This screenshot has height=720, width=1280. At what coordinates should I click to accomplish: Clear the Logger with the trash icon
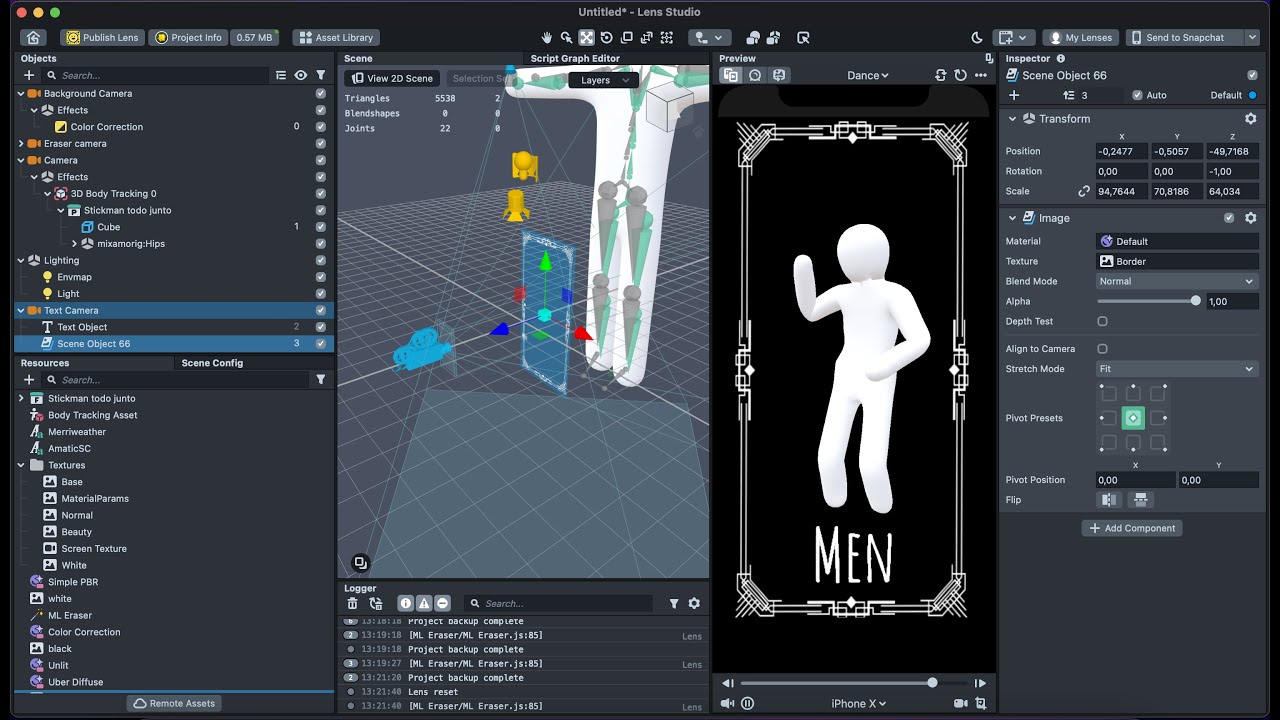coord(353,603)
